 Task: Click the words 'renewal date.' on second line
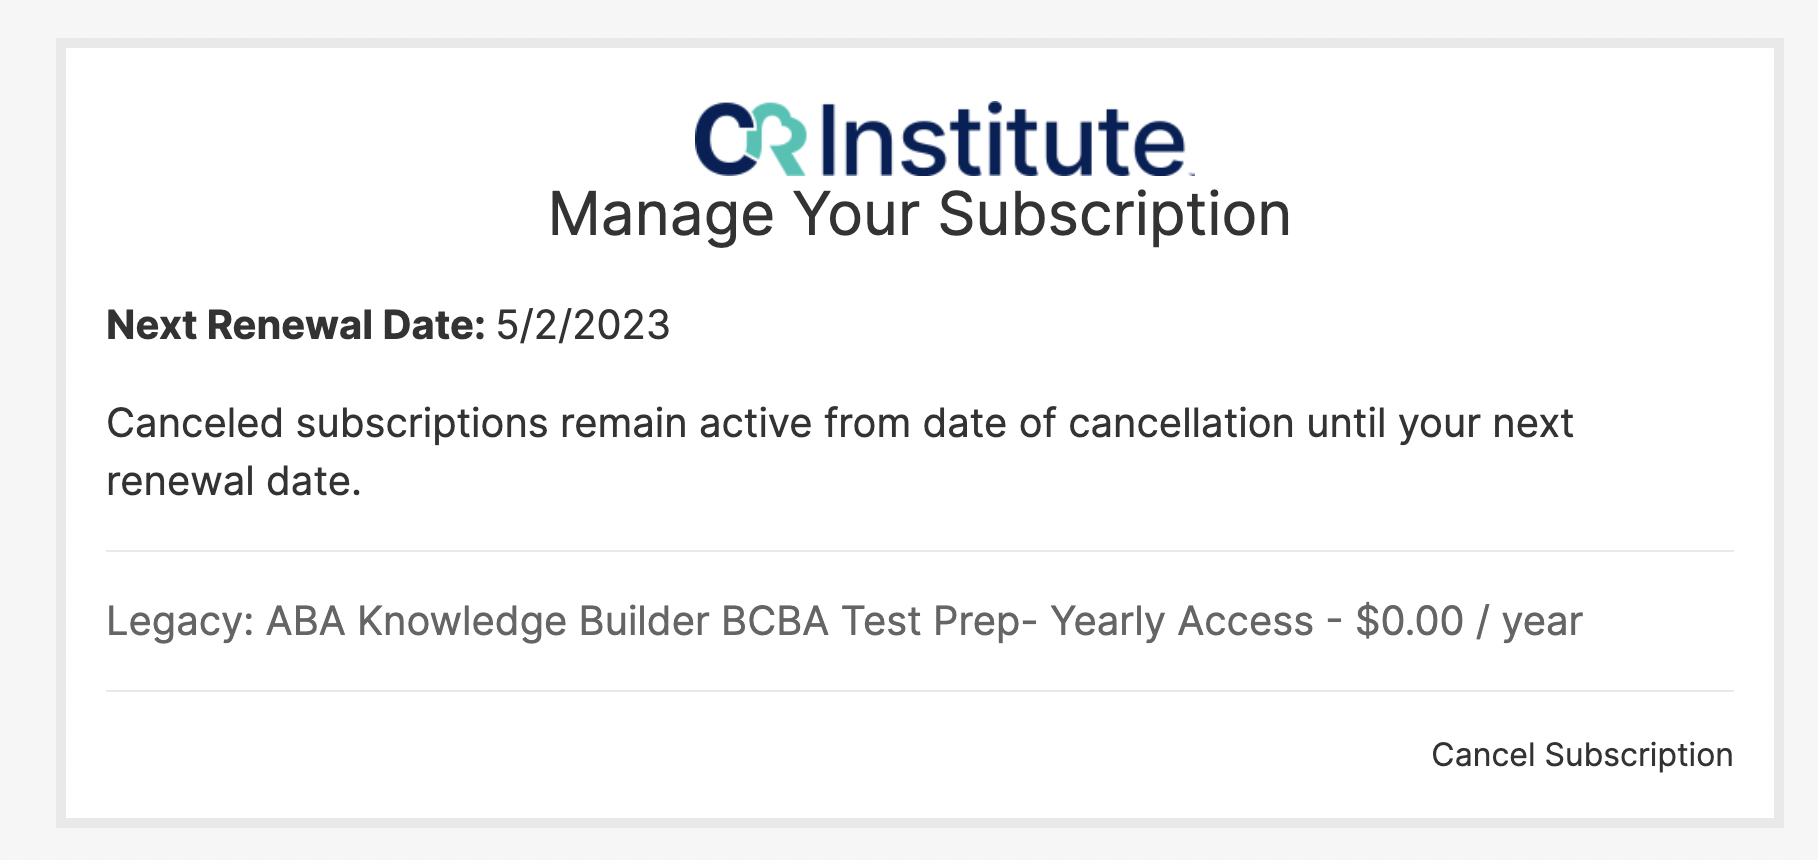[234, 481]
